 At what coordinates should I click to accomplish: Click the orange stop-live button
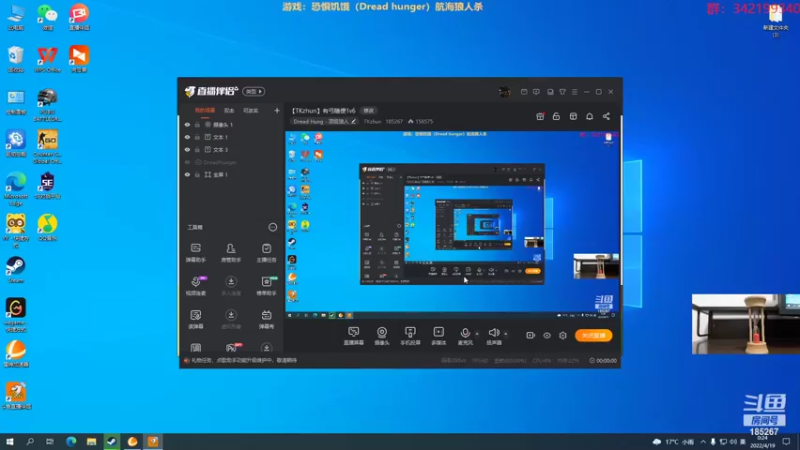tap(593, 335)
